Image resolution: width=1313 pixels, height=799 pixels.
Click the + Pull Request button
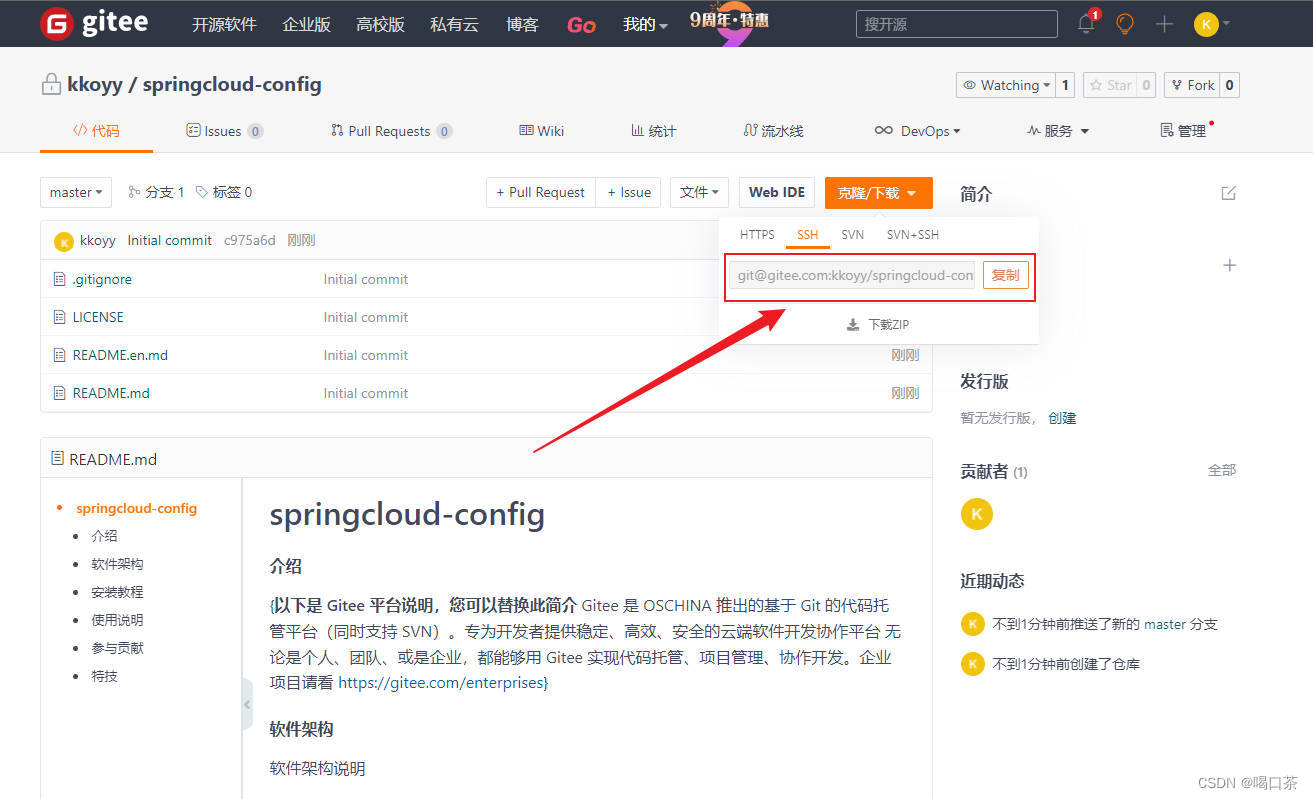[x=541, y=192]
